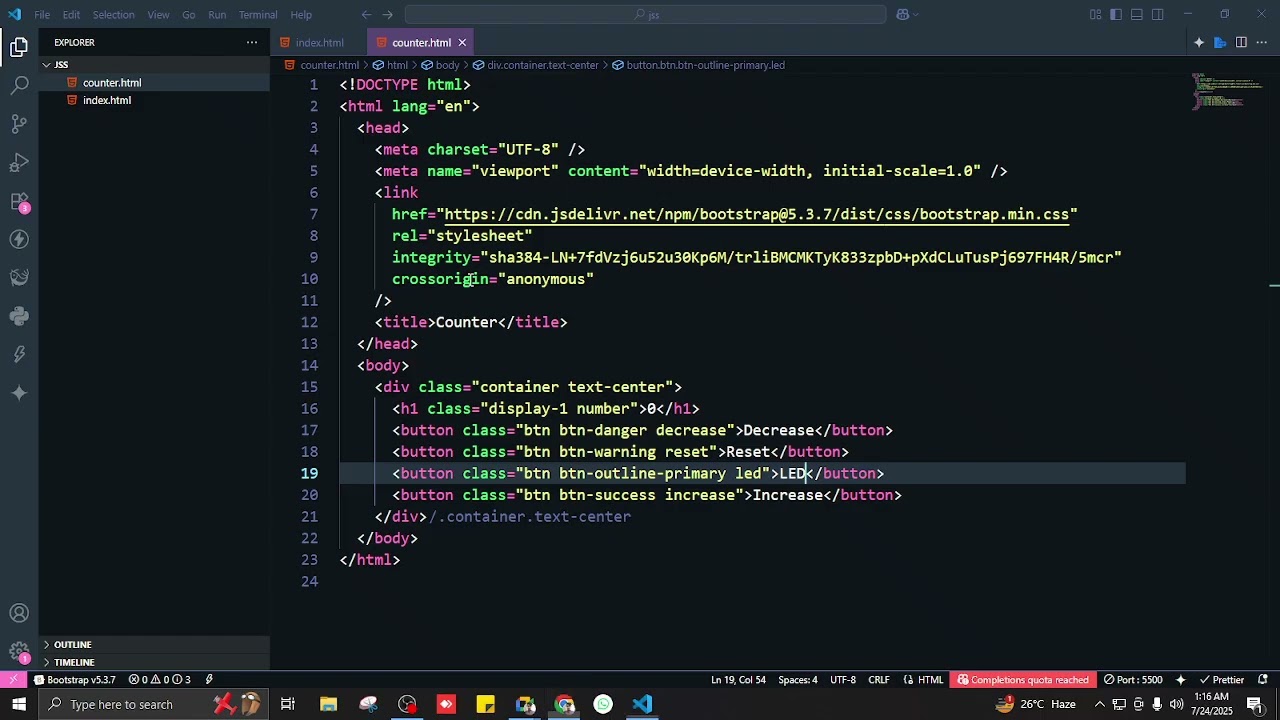1280x720 pixels.
Task: Open the Thunder Client lightning icon in activity bar
Action: coord(19,239)
